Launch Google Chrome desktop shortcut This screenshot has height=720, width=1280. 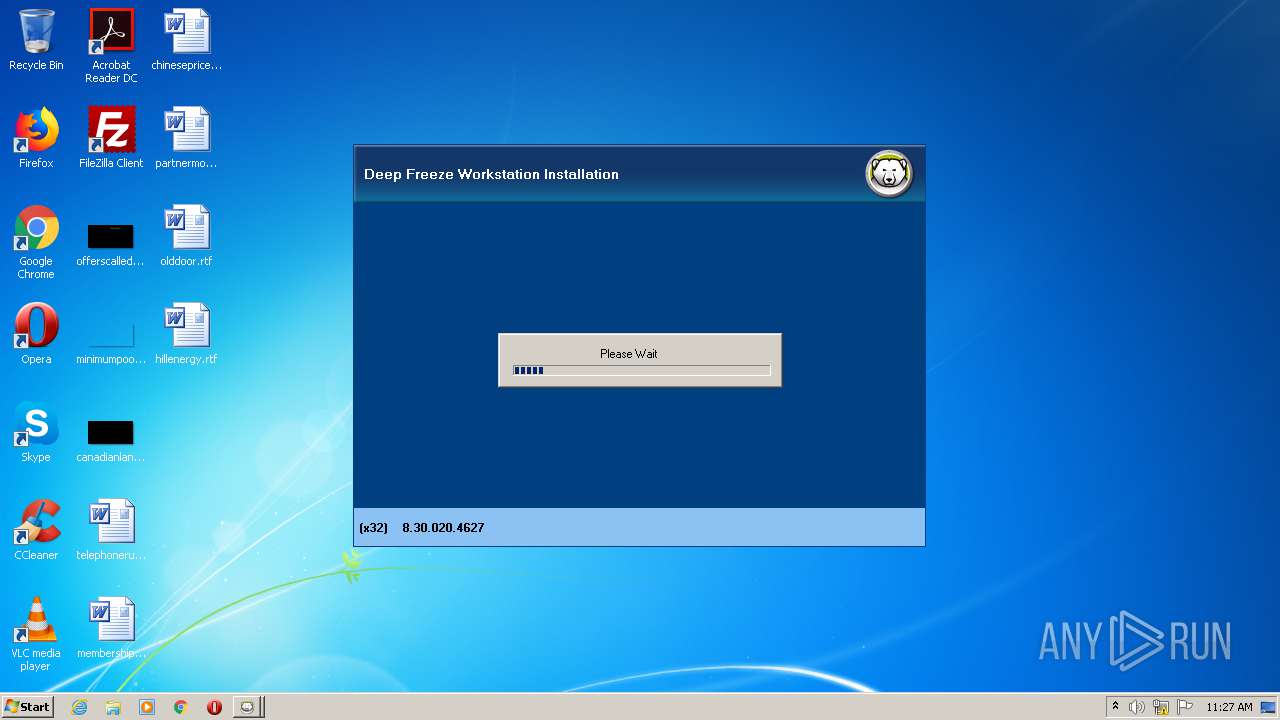tap(36, 242)
